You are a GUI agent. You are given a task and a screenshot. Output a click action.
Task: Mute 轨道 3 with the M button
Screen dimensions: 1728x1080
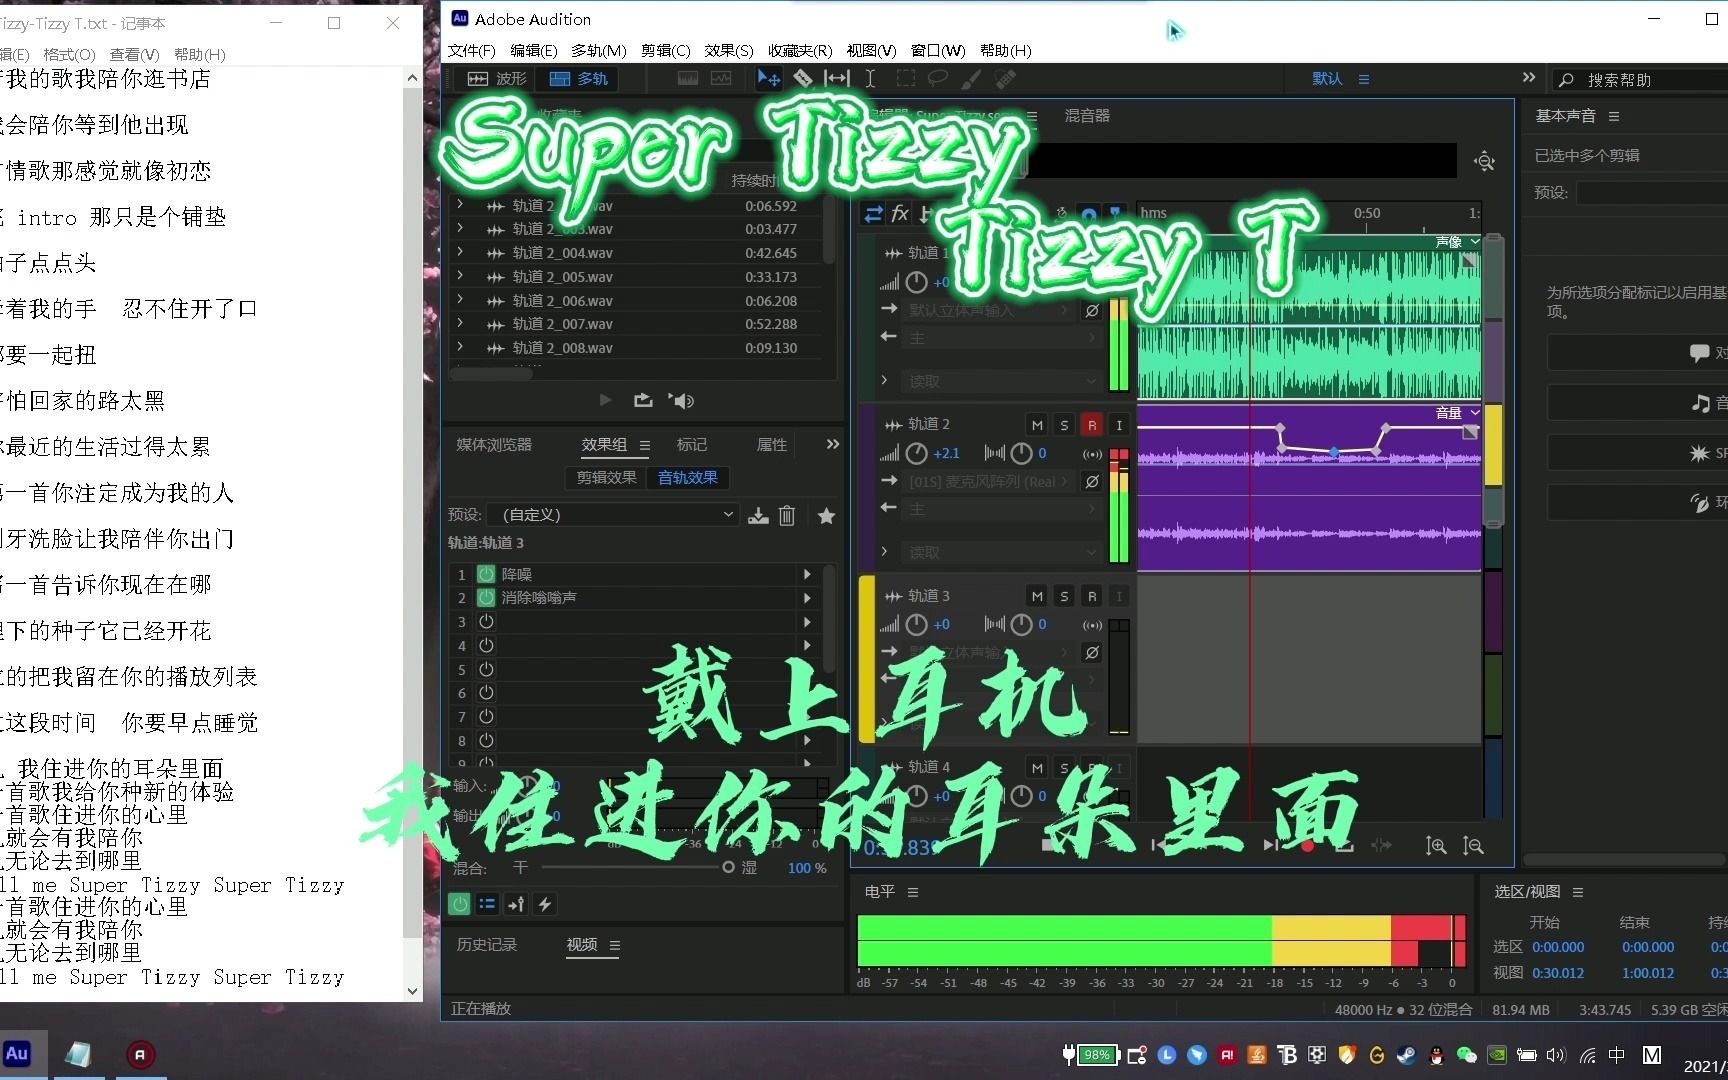pyautogui.click(x=1037, y=596)
